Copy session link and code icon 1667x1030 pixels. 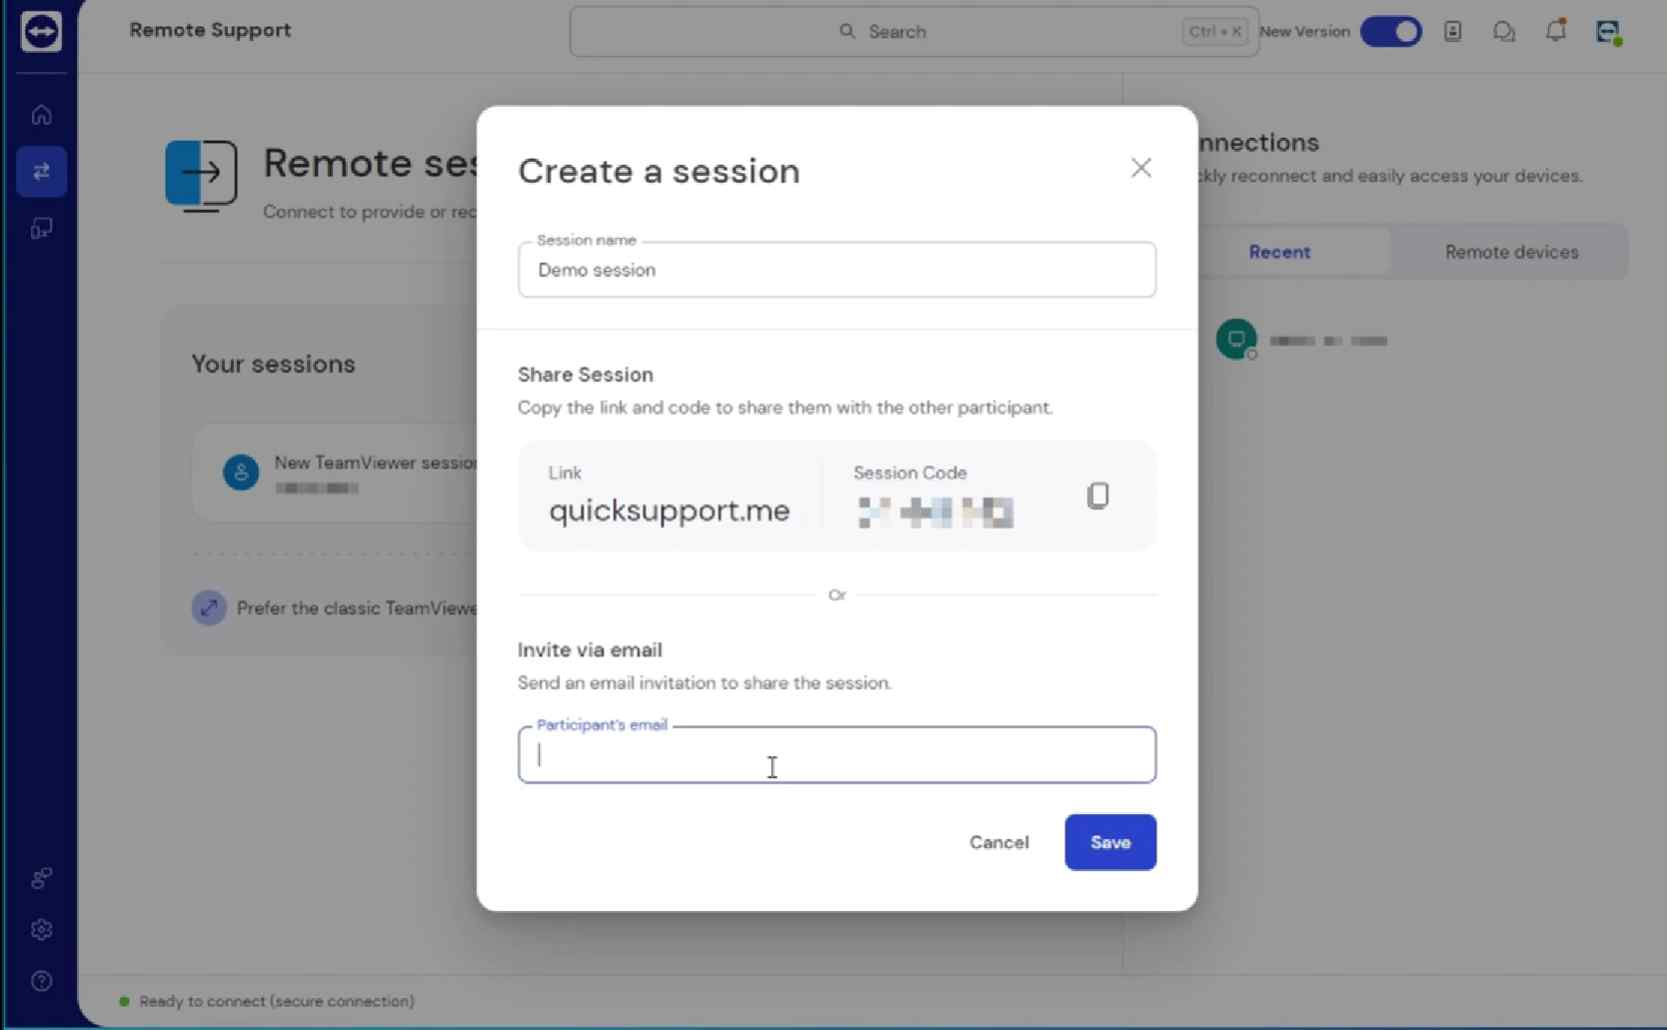coord(1097,496)
